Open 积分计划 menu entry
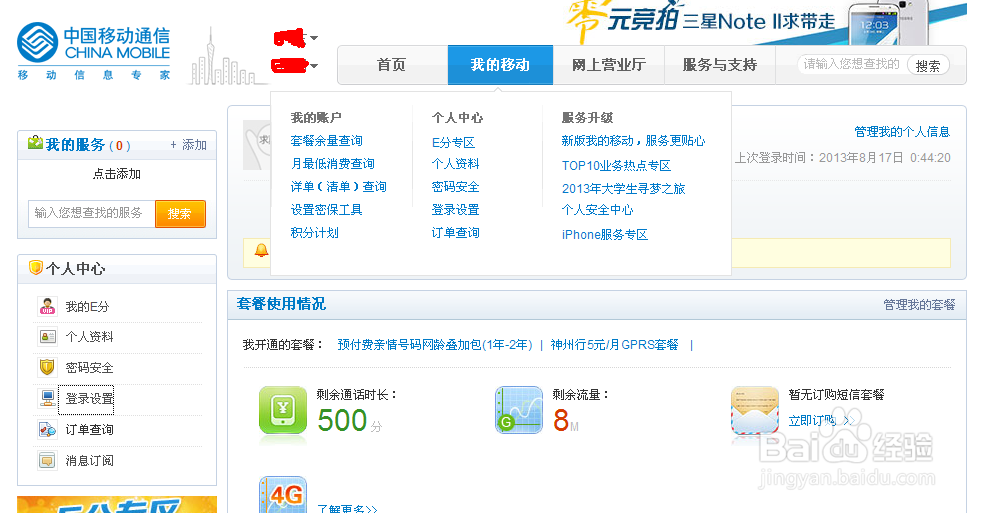The width and height of the screenshot is (989, 513). point(315,233)
